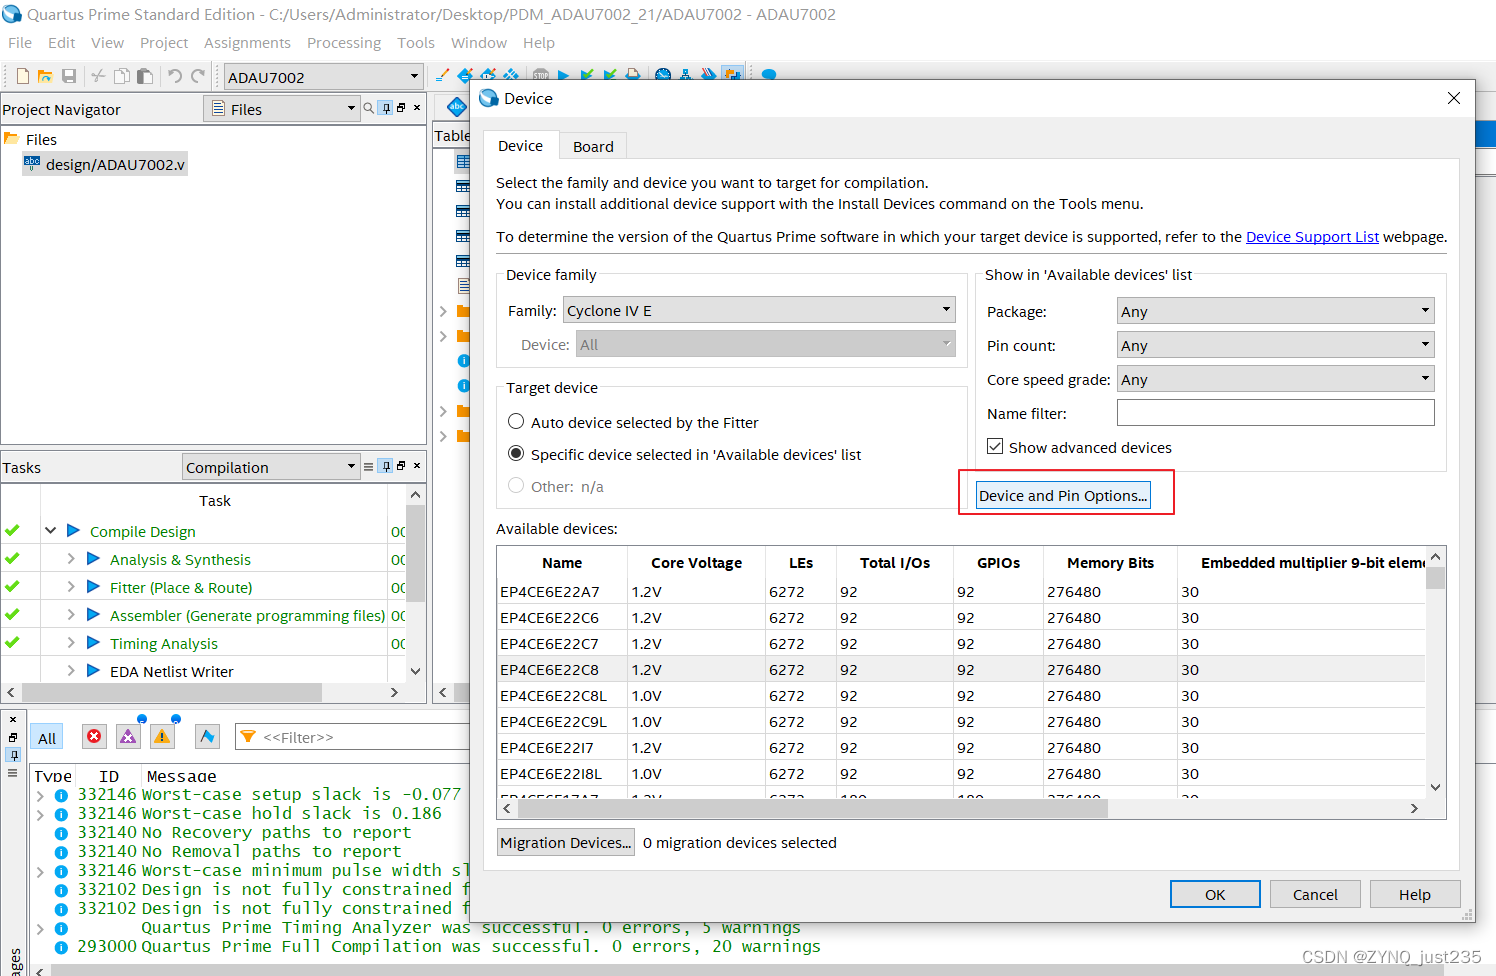Screen dimensions: 1496x976
Task: Toggle the All messages filter button
Action: click(x=47, y=738)
